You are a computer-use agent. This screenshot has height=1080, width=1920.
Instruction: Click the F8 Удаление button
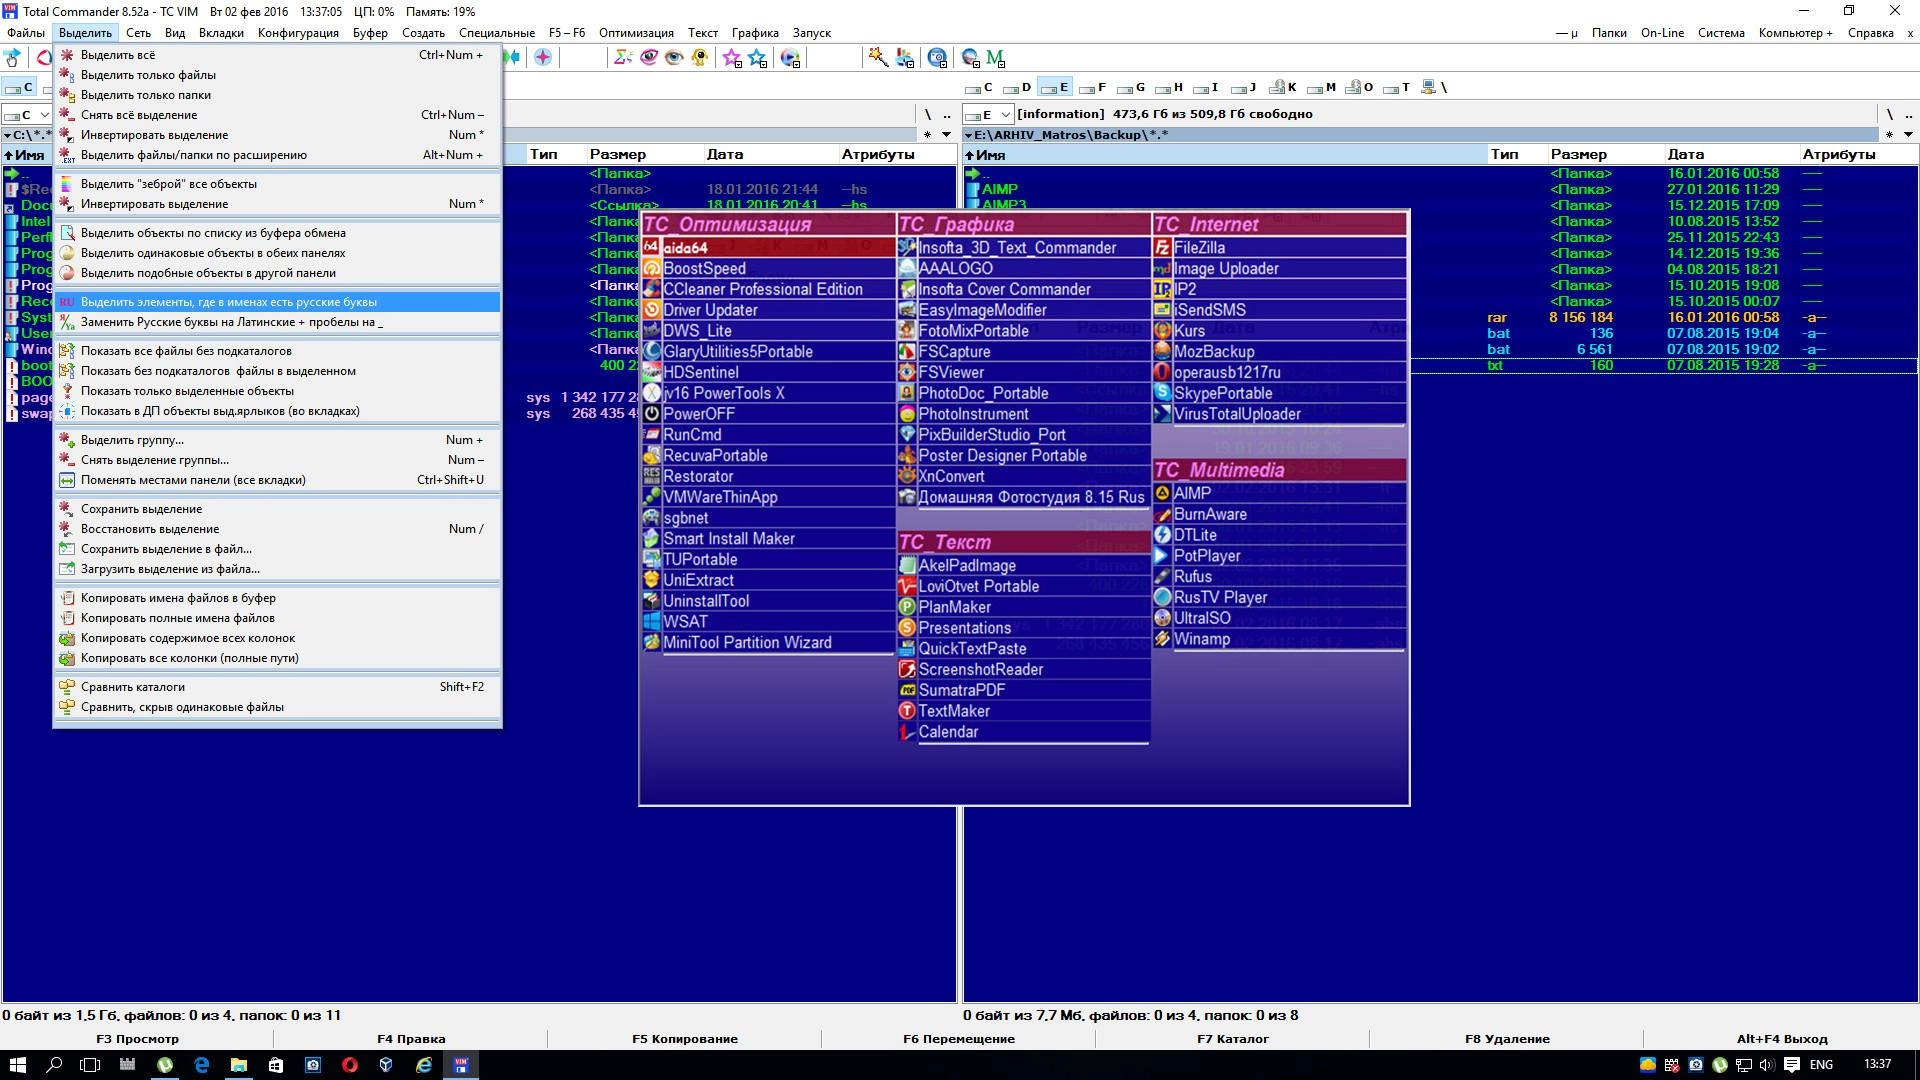pos(1507,1039)
